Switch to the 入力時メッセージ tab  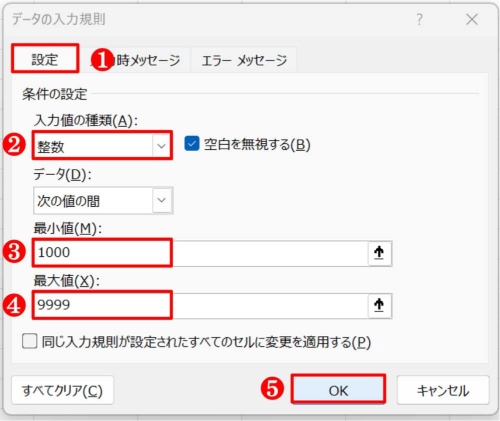135,60
